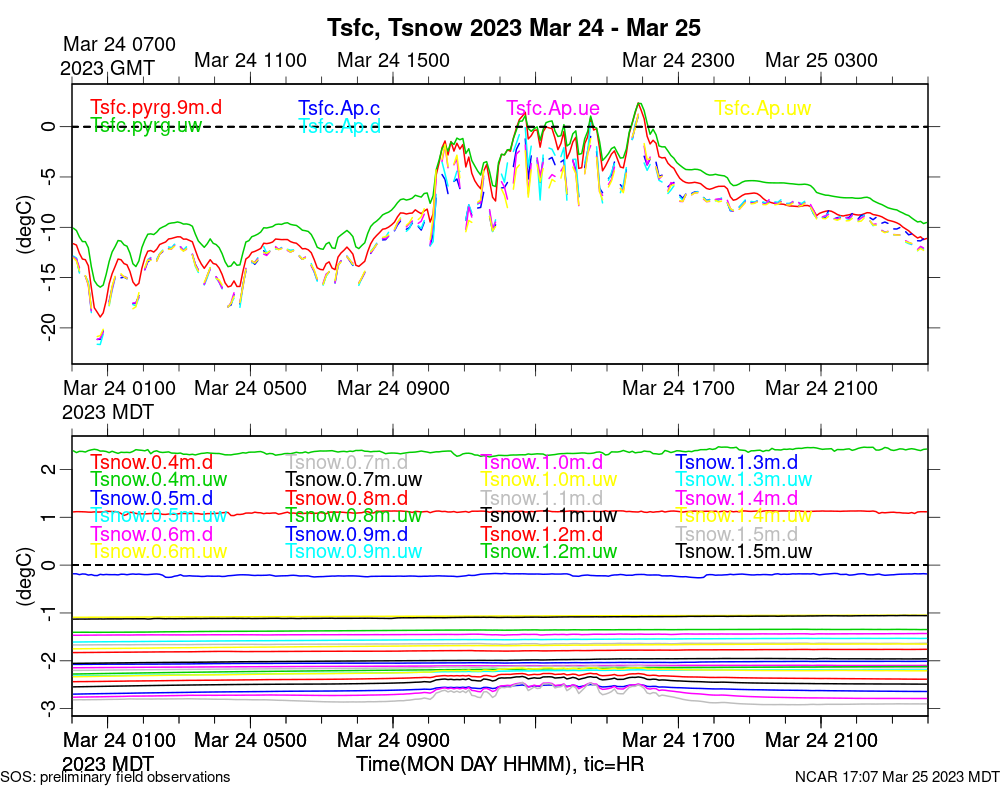Click the SOS: preliminary field observations footer
The image size is (1000, 800).
(x=115, y=777)
